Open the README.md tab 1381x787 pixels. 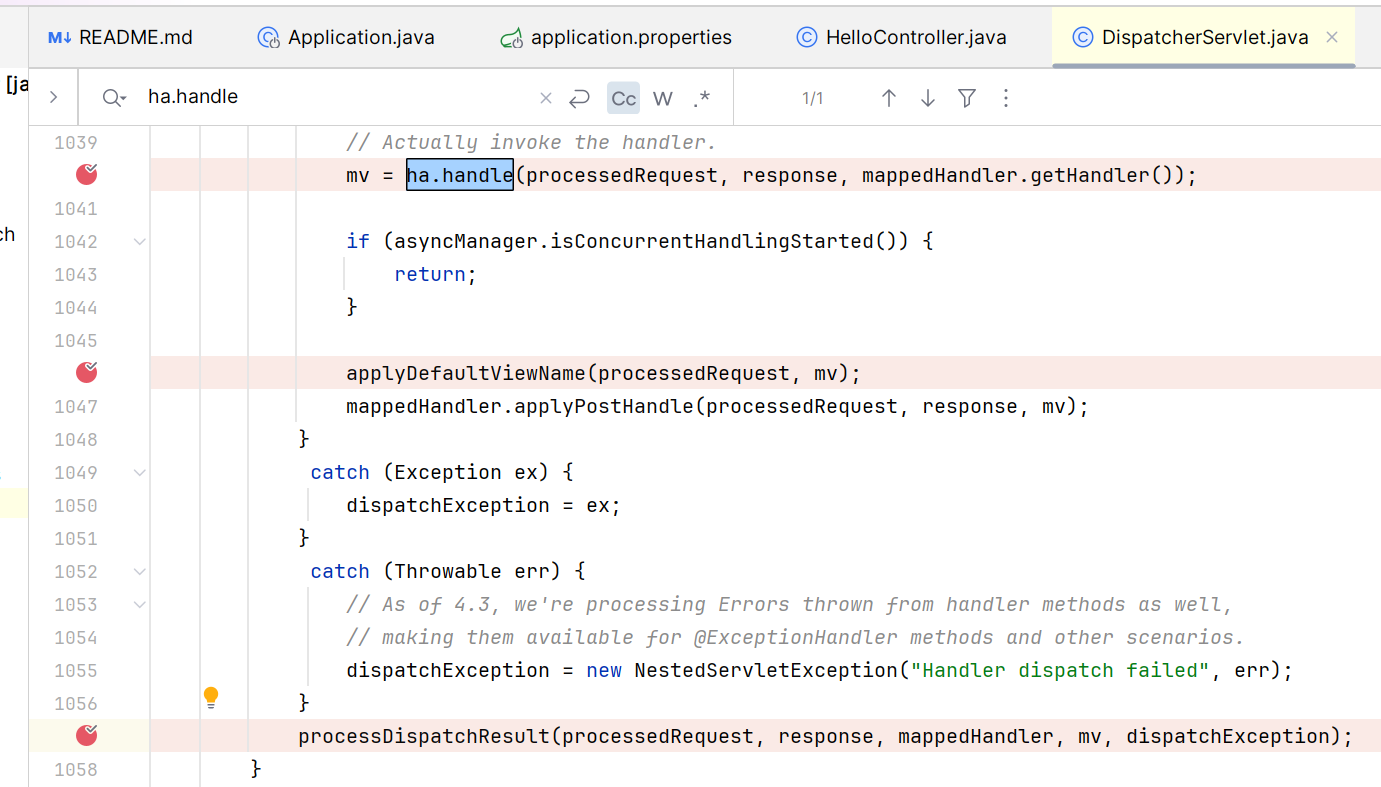click(x=120, y=38)
